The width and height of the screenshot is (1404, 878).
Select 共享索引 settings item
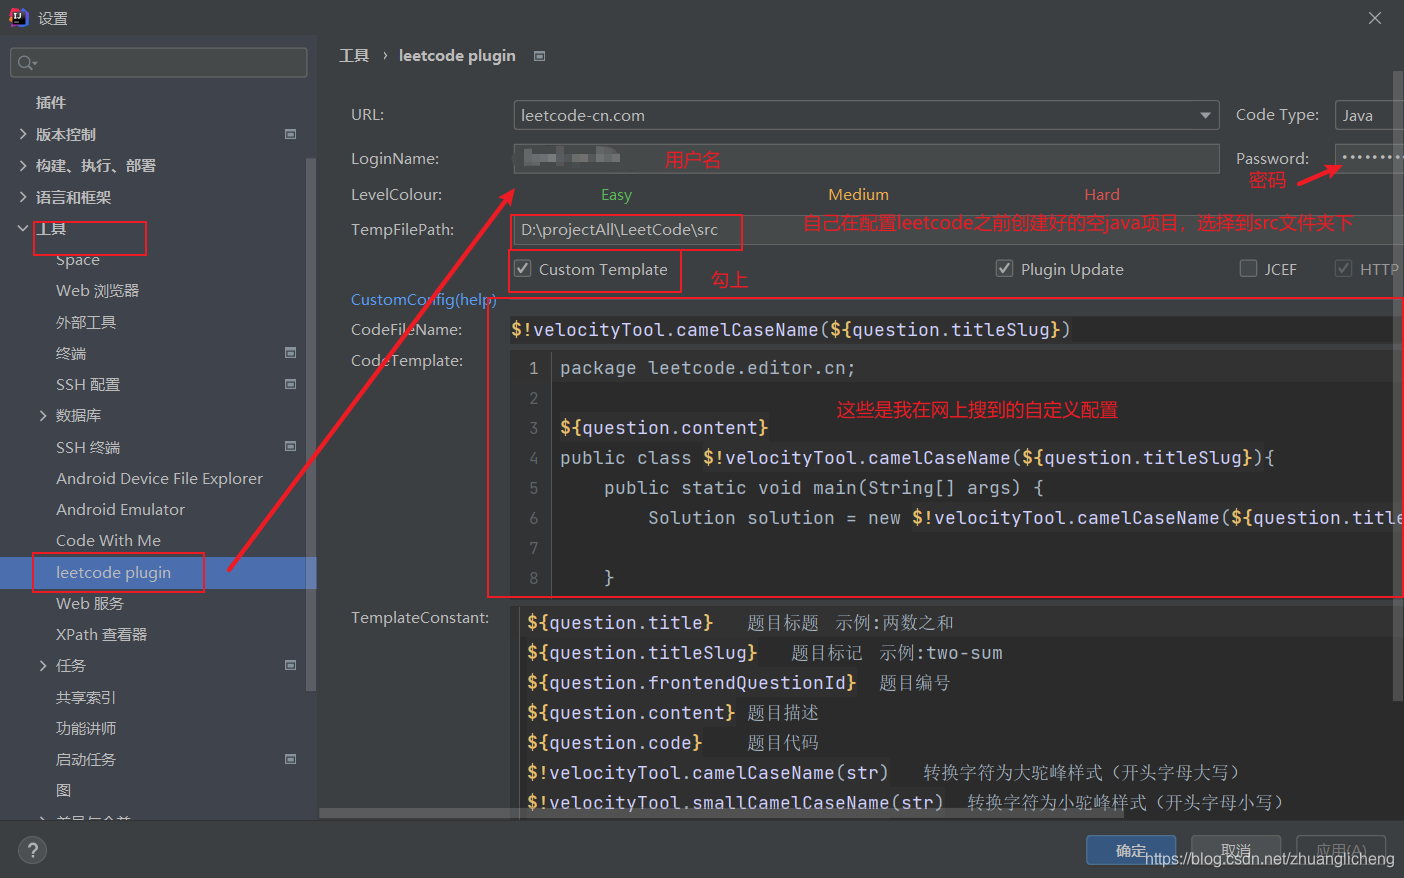86,697
